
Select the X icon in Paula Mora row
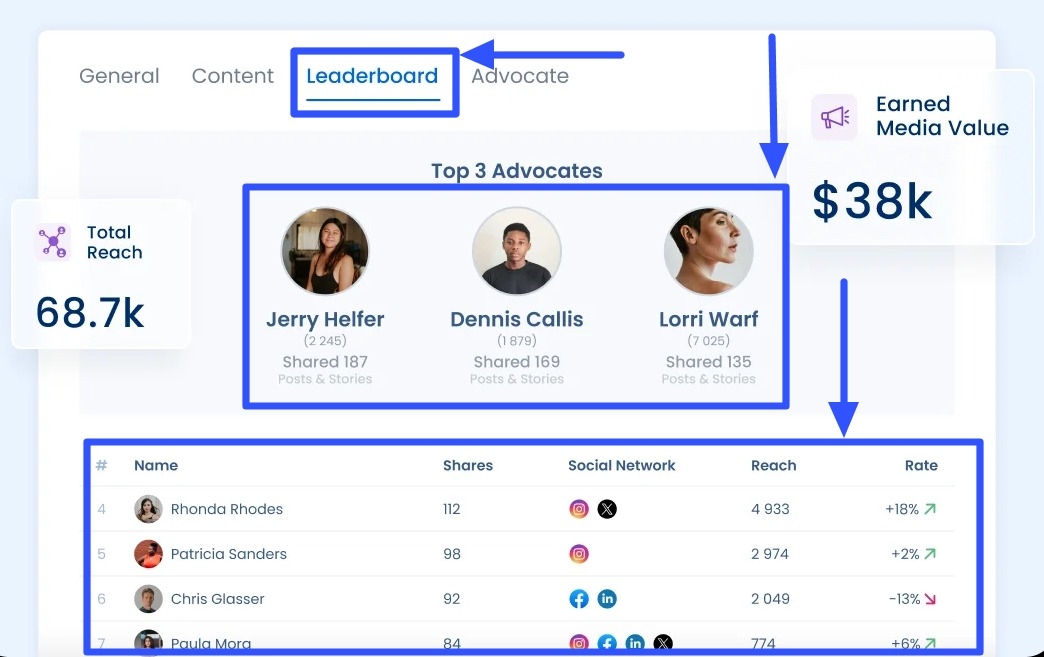coord(663,643)
